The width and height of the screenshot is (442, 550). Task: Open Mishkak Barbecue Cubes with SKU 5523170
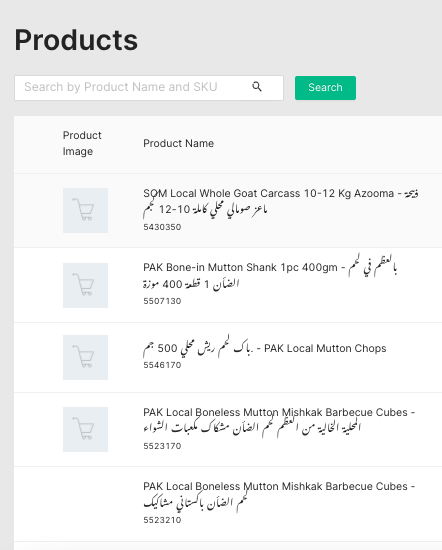point(279,420)
